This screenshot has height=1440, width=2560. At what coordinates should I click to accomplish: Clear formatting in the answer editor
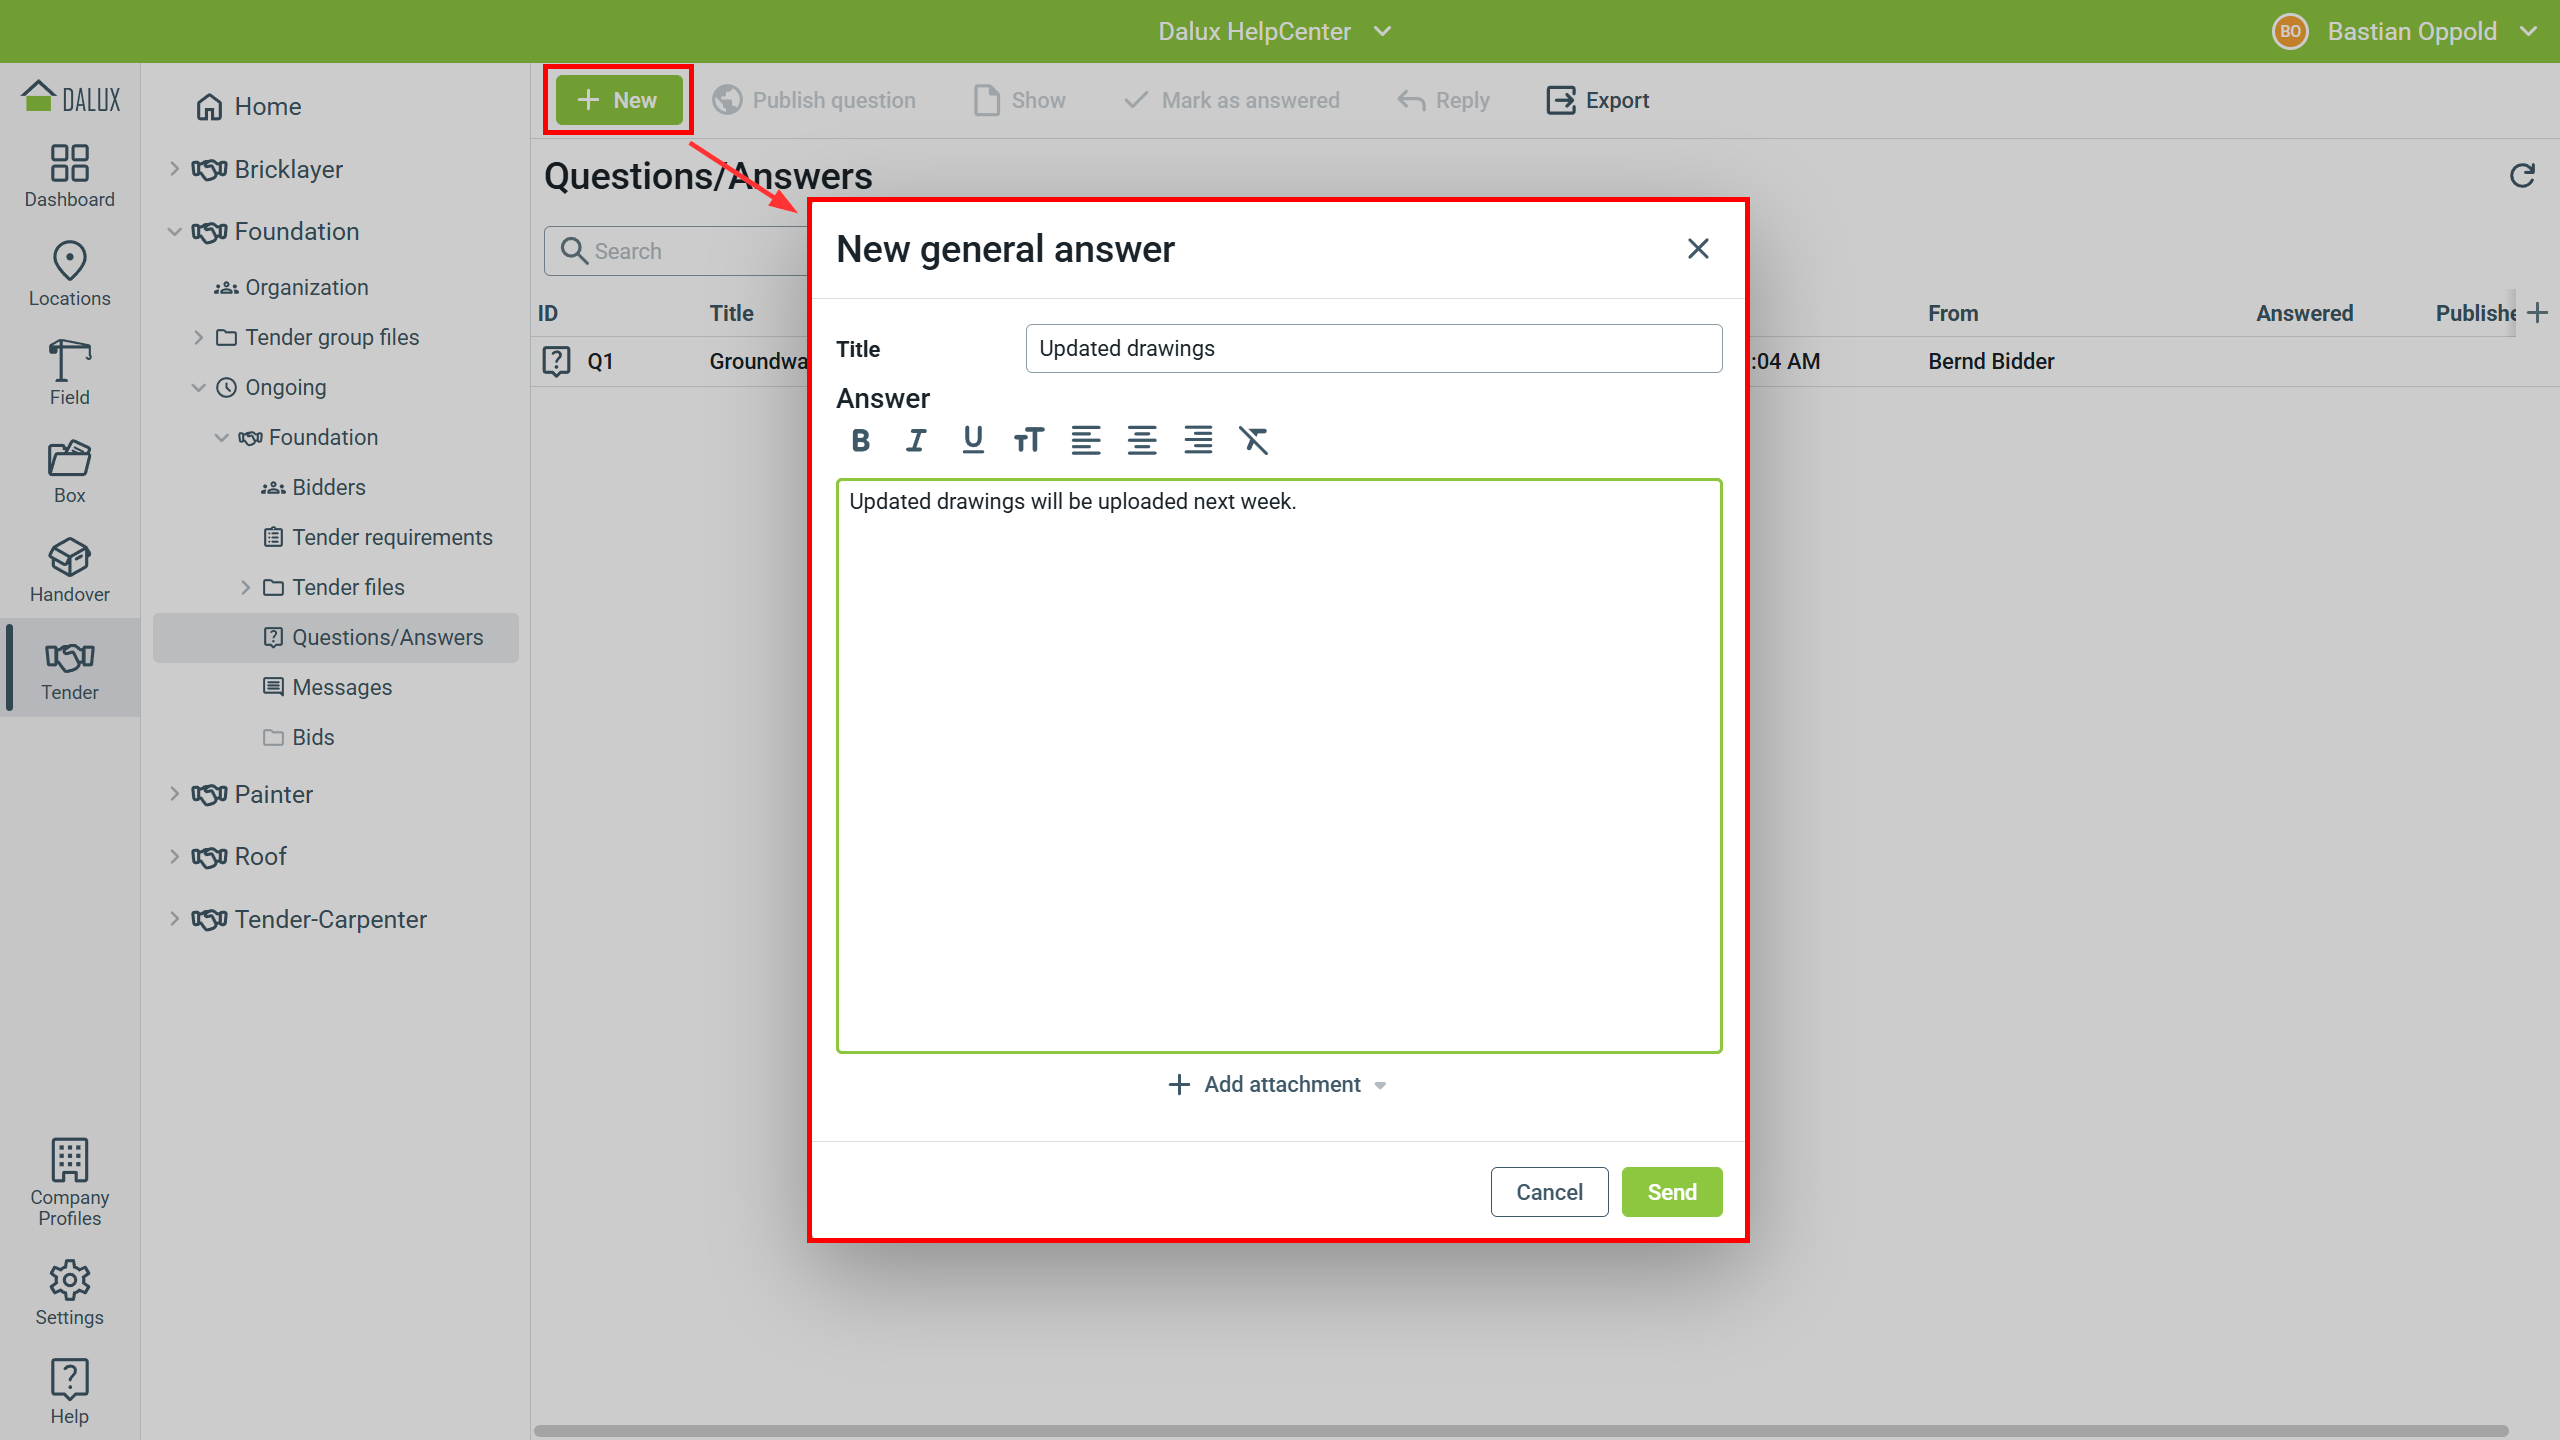(1254, 440)
